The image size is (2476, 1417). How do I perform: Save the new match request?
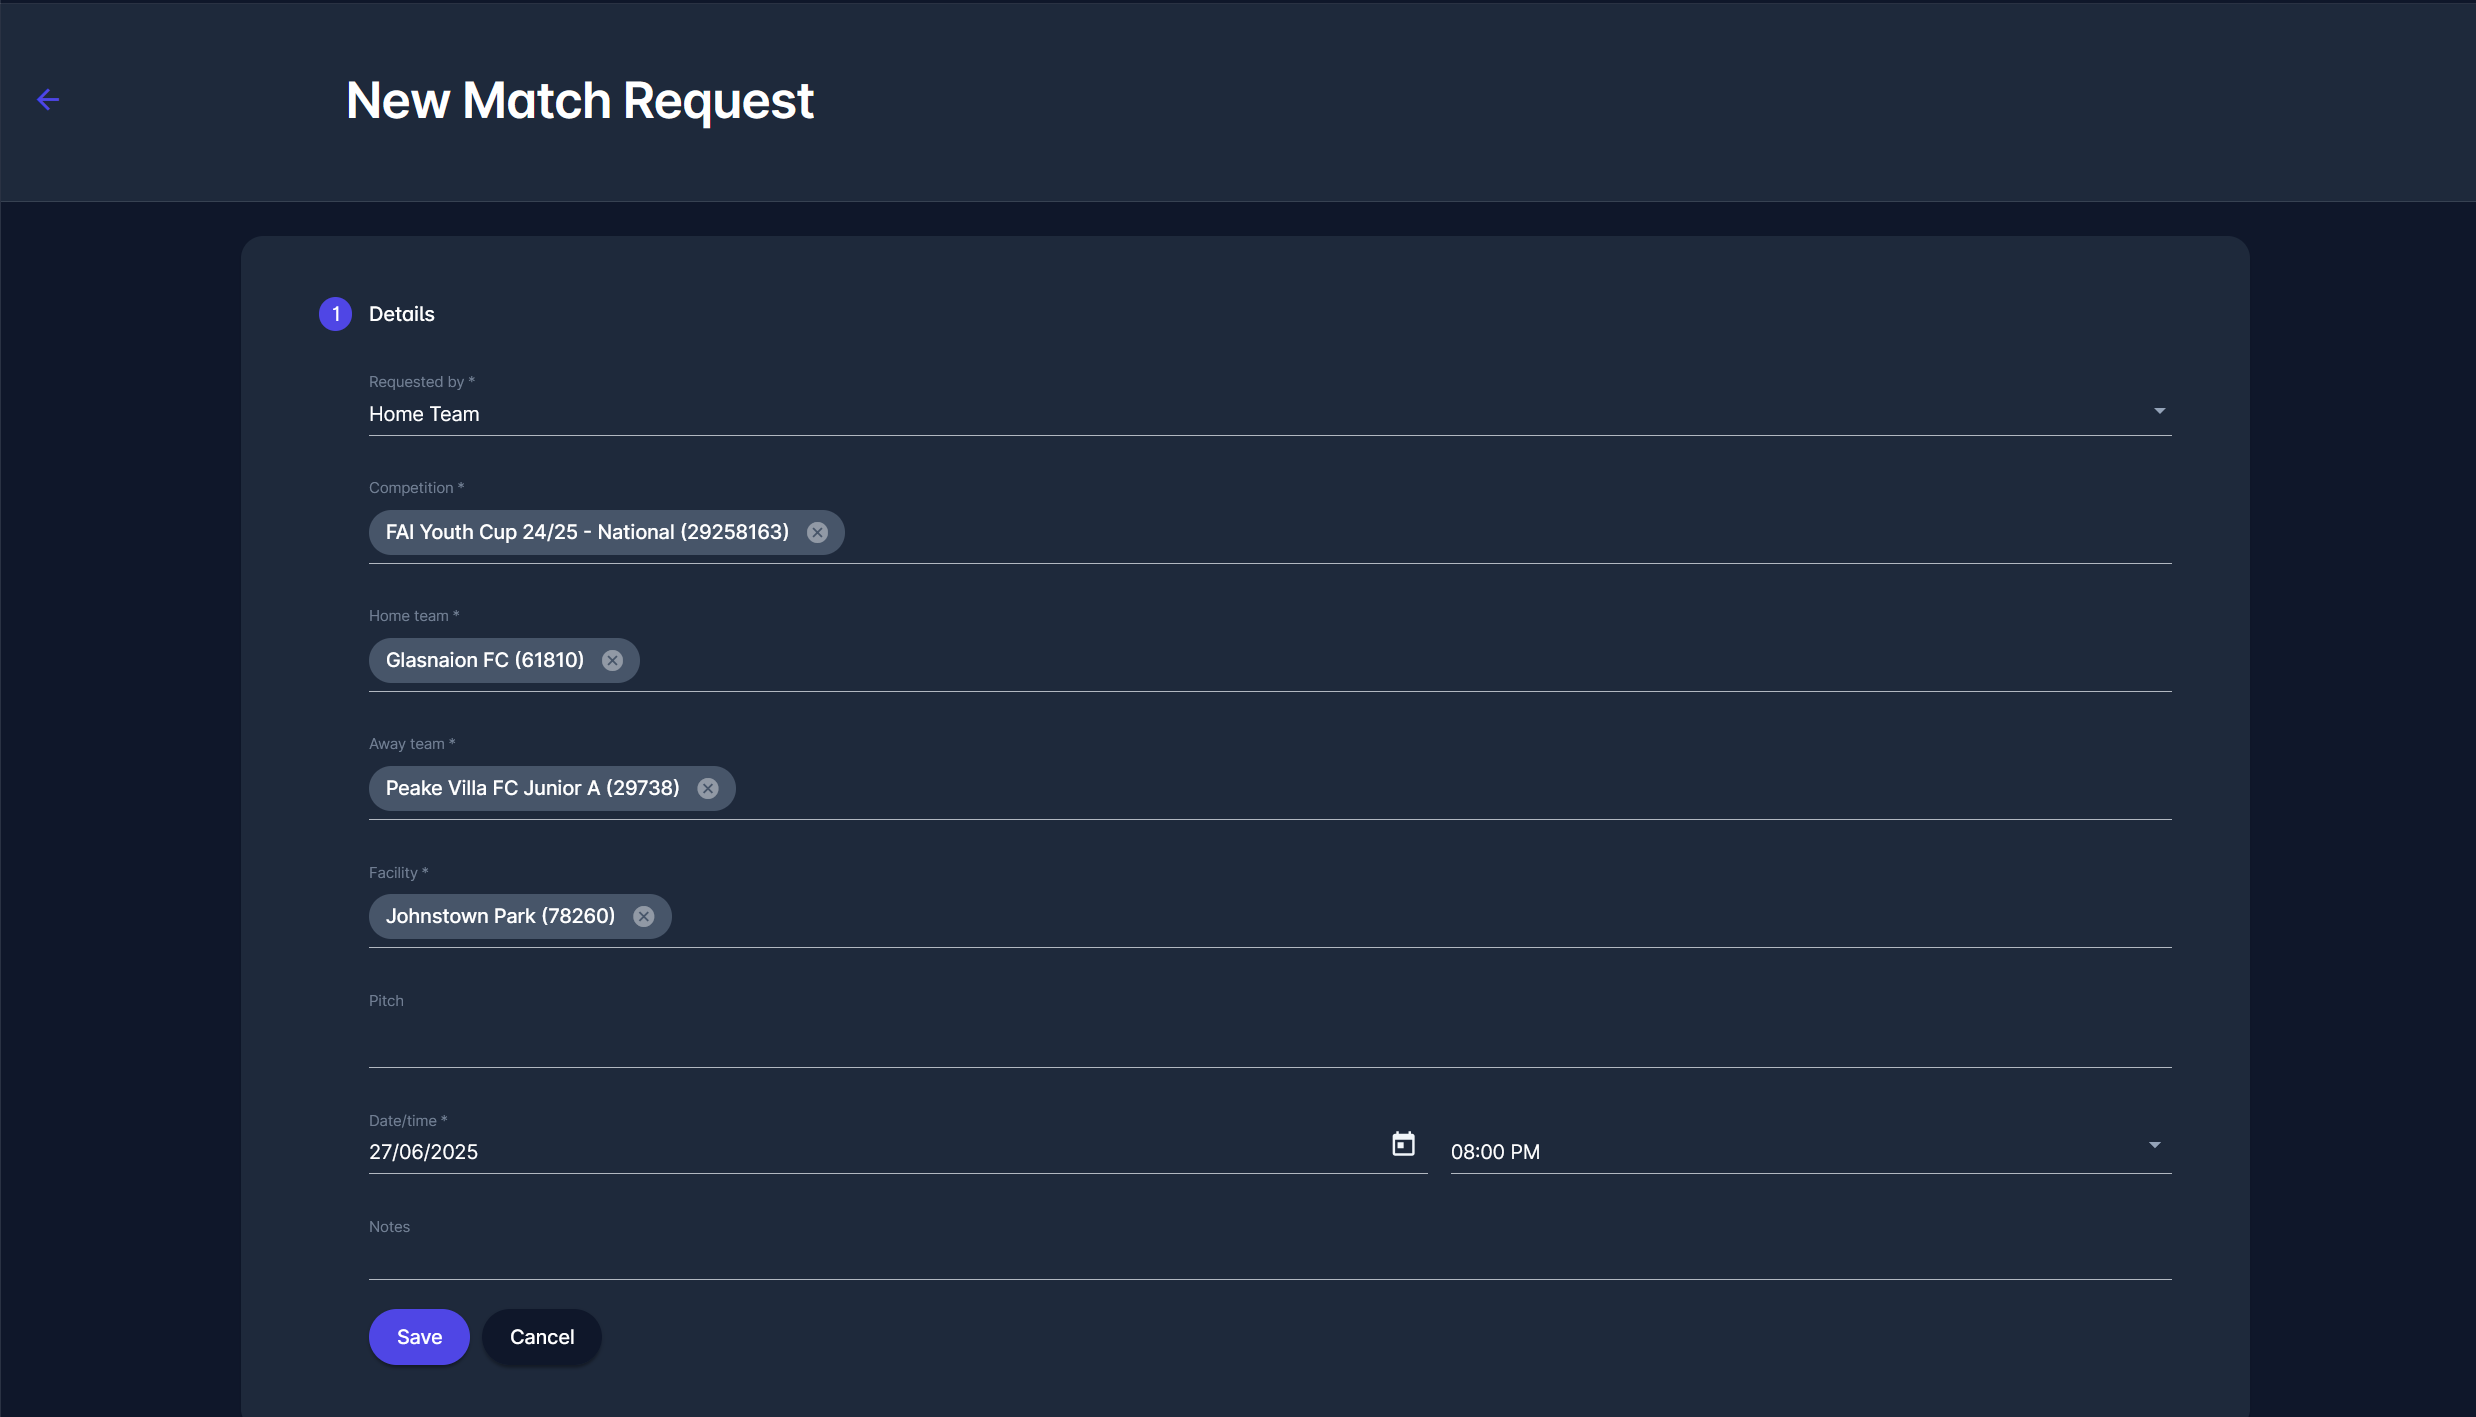[x=419, y=1336]
